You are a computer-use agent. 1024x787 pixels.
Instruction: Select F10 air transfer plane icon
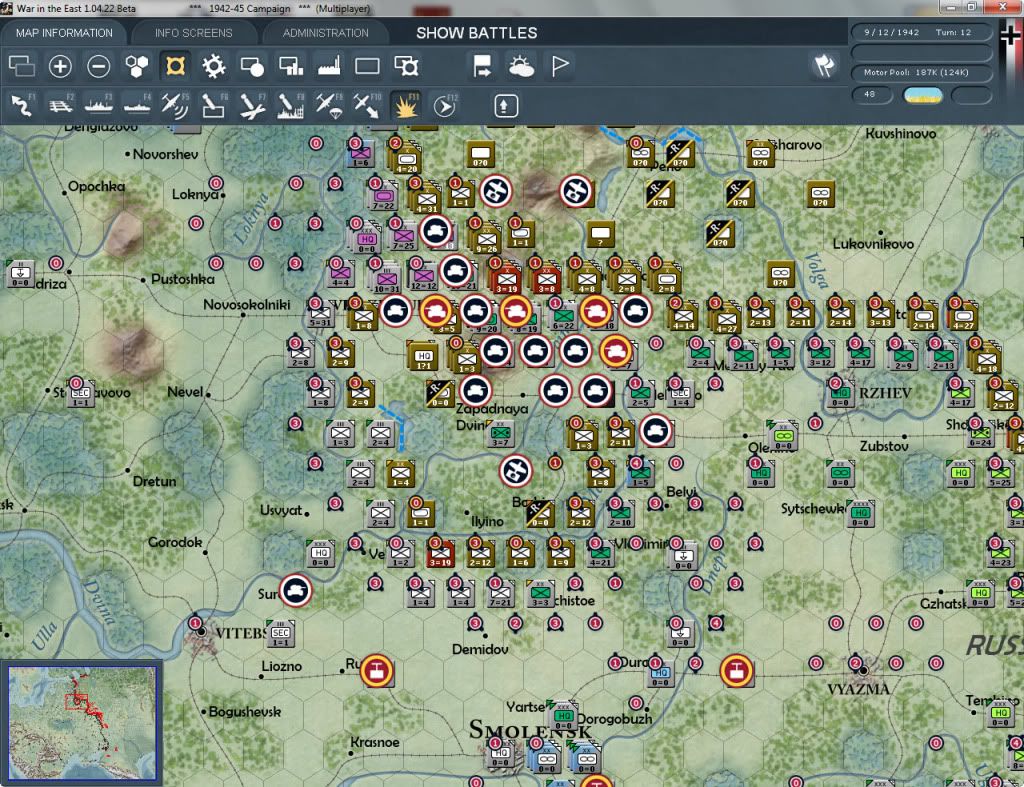click(367, 106)
